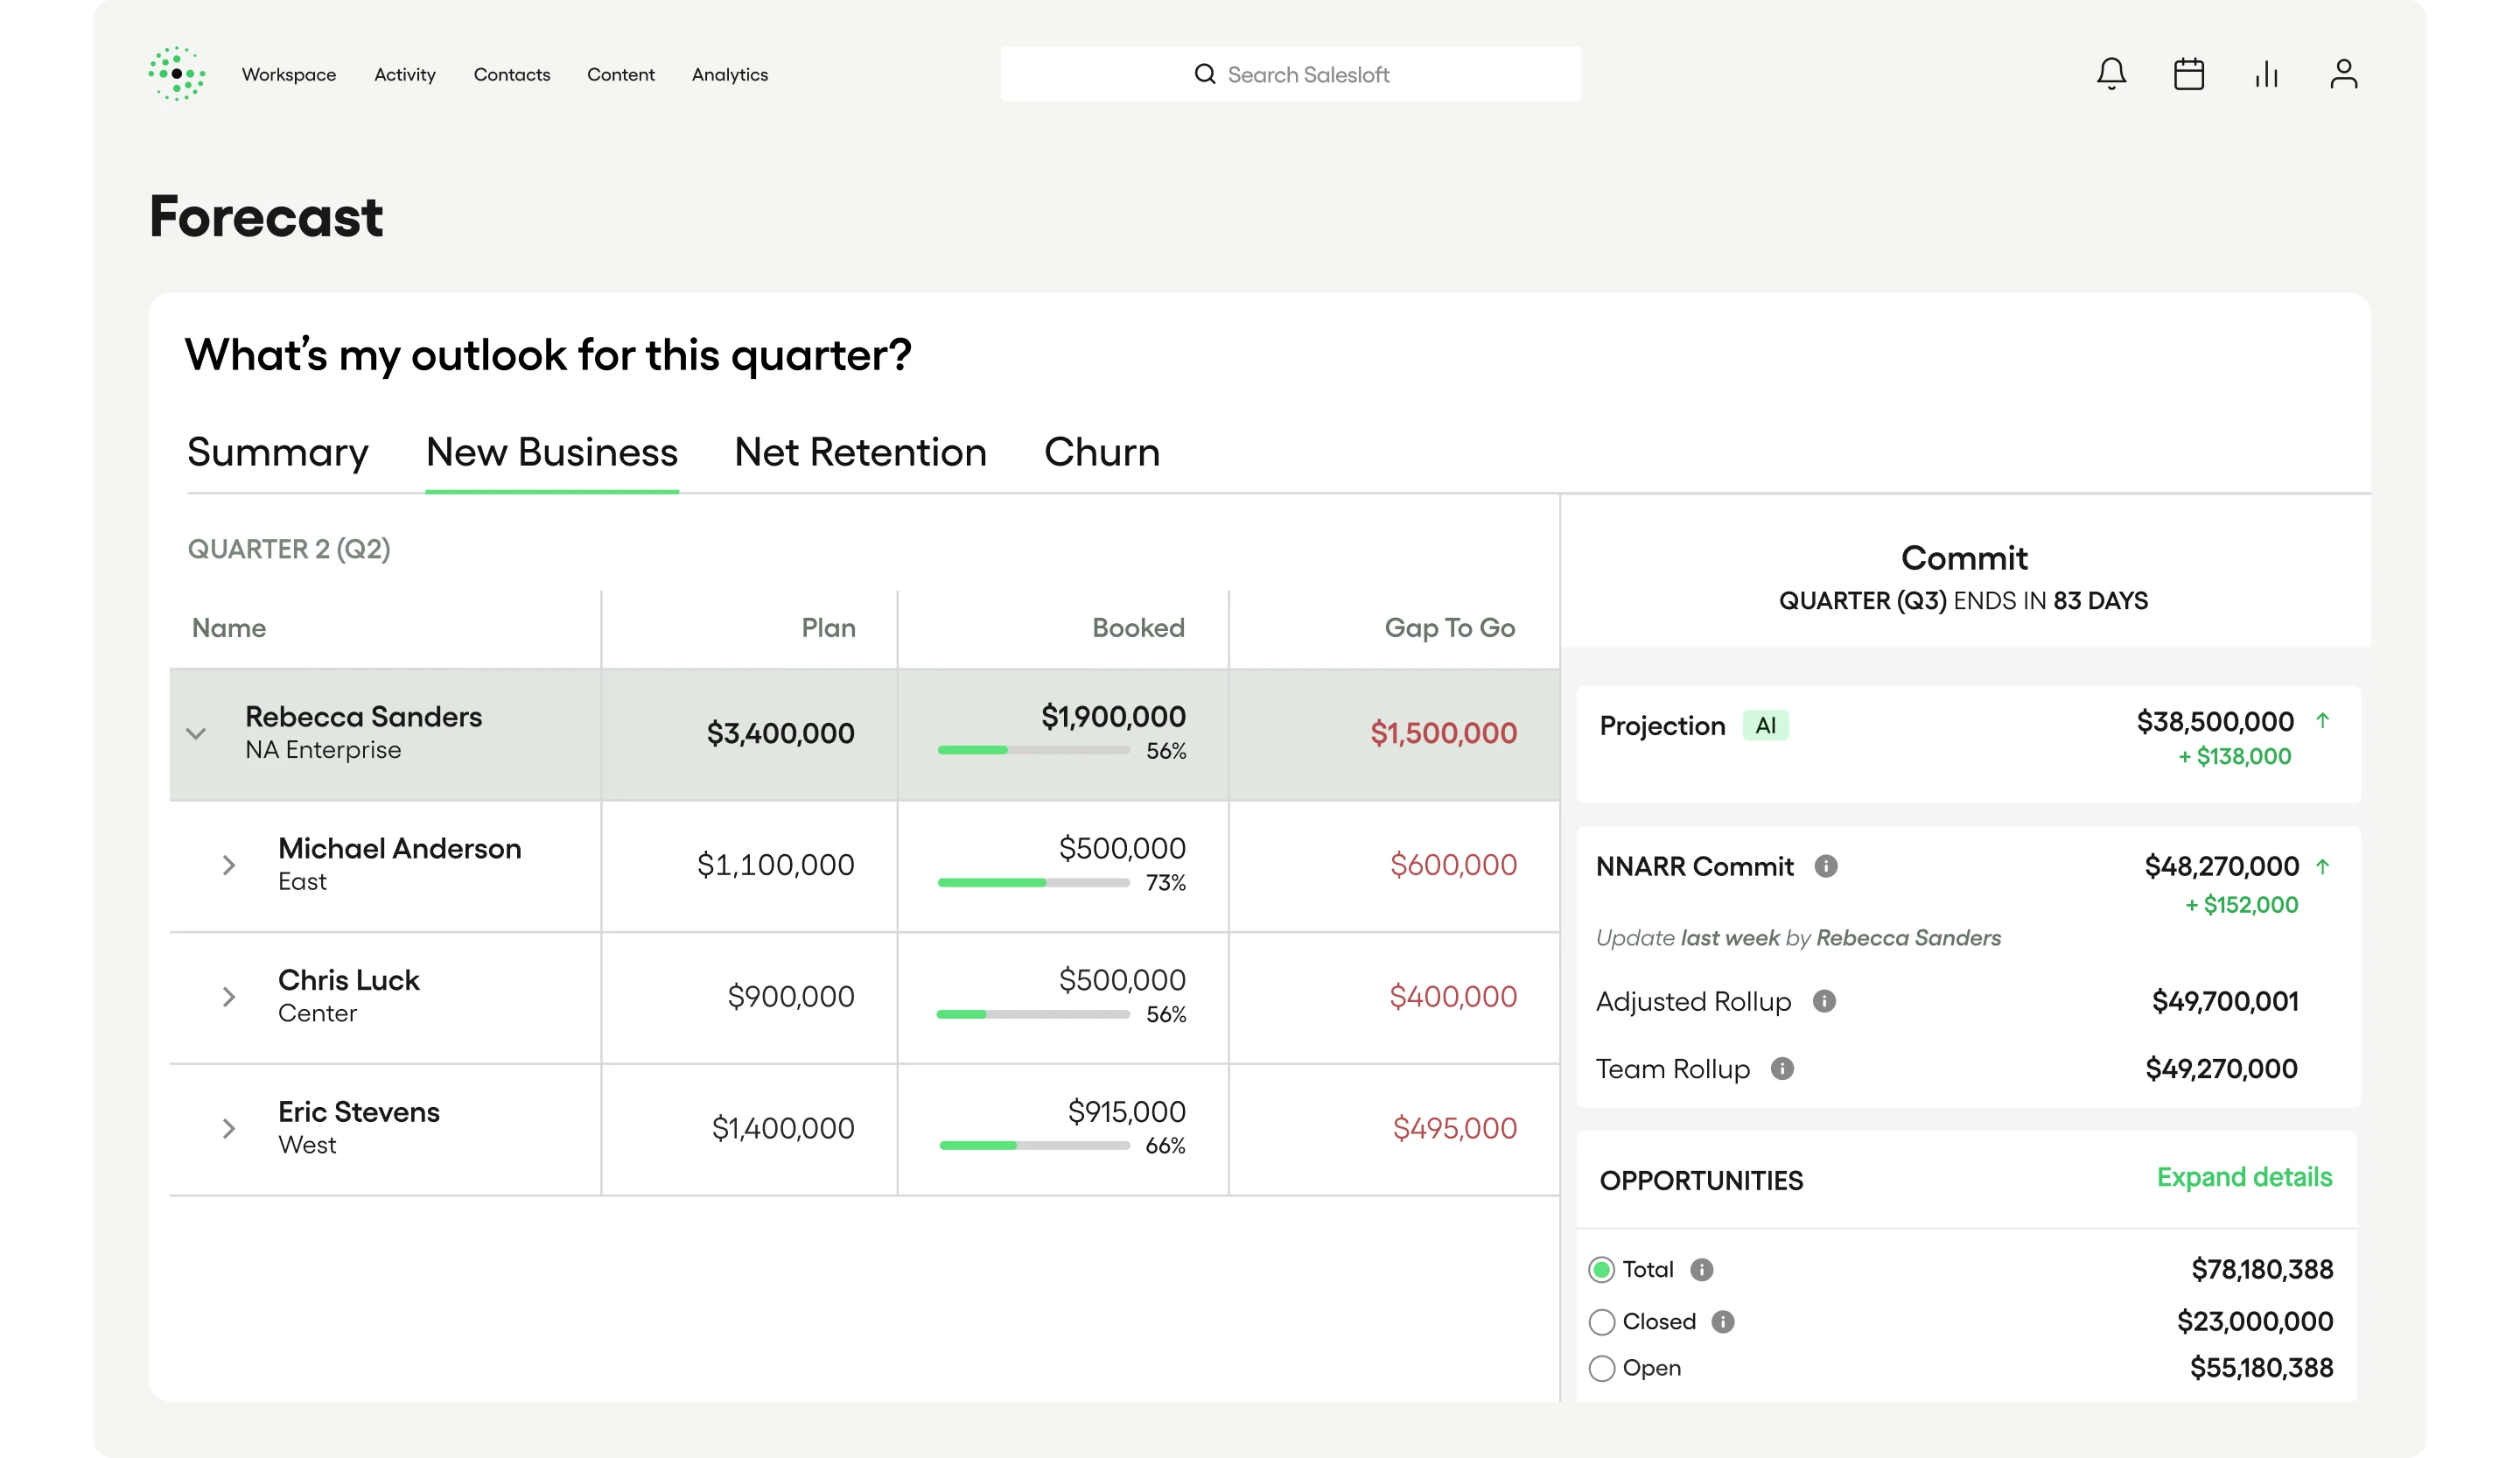Open the Content menu
2520x1458 pixels.
pos(621,75)
